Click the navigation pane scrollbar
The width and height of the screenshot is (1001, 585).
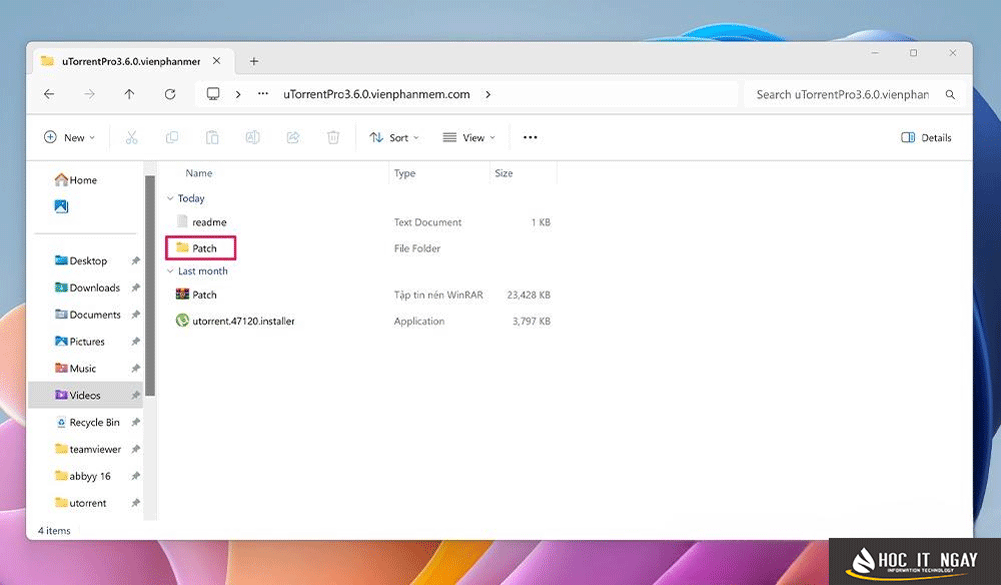(150, 285)
